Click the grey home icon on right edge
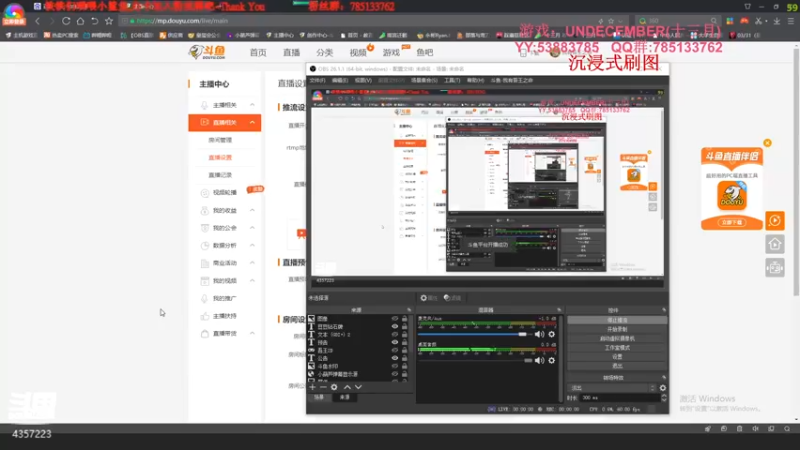 tap(774, 244)
